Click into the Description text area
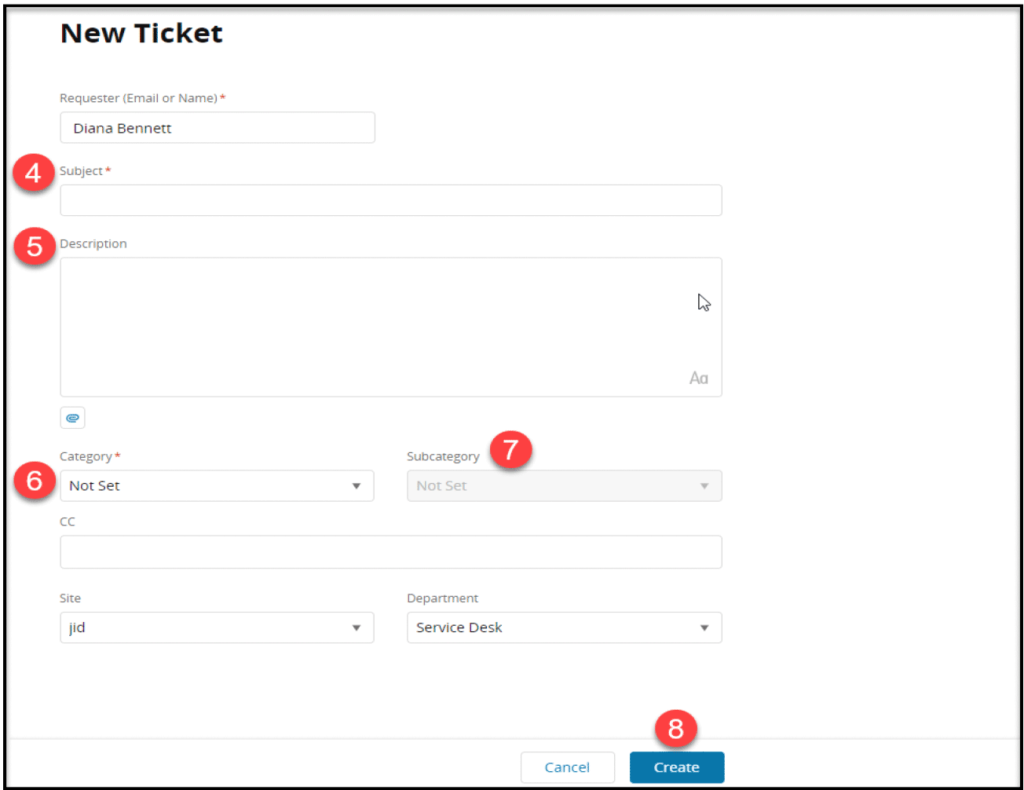 pos(391,327)
